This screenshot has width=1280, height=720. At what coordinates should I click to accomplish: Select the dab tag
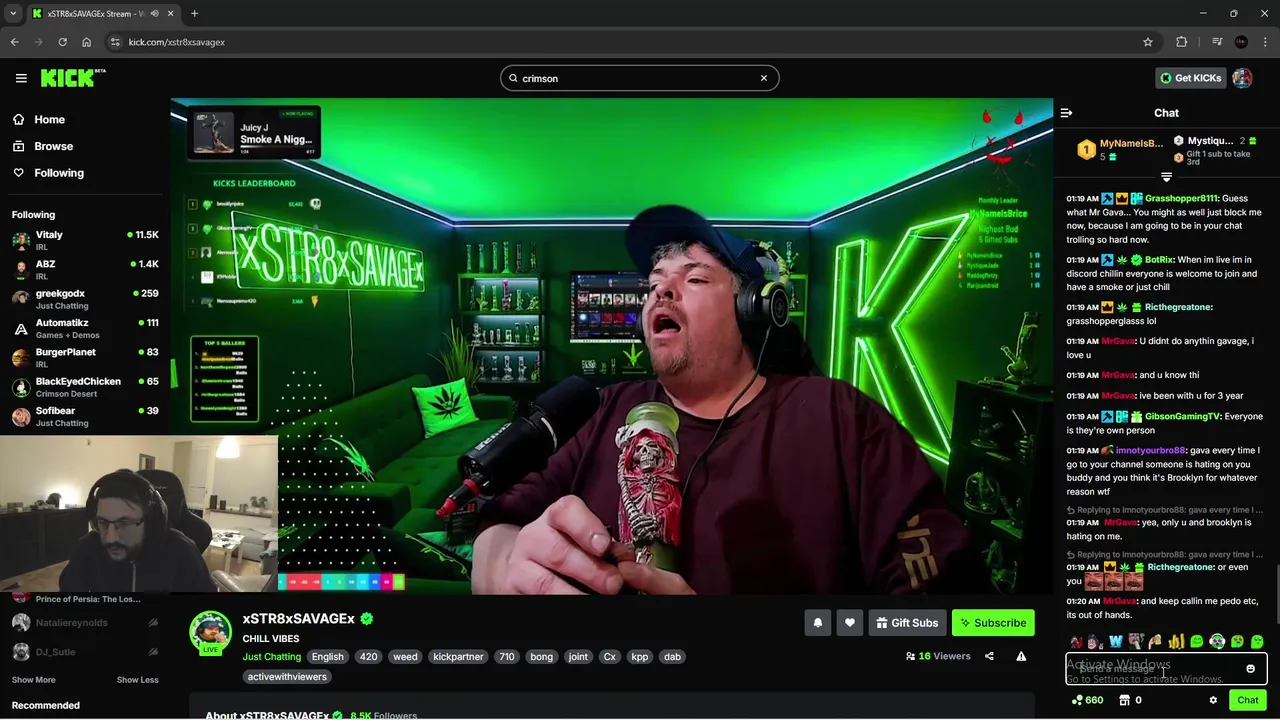click(x=672, y=657)
